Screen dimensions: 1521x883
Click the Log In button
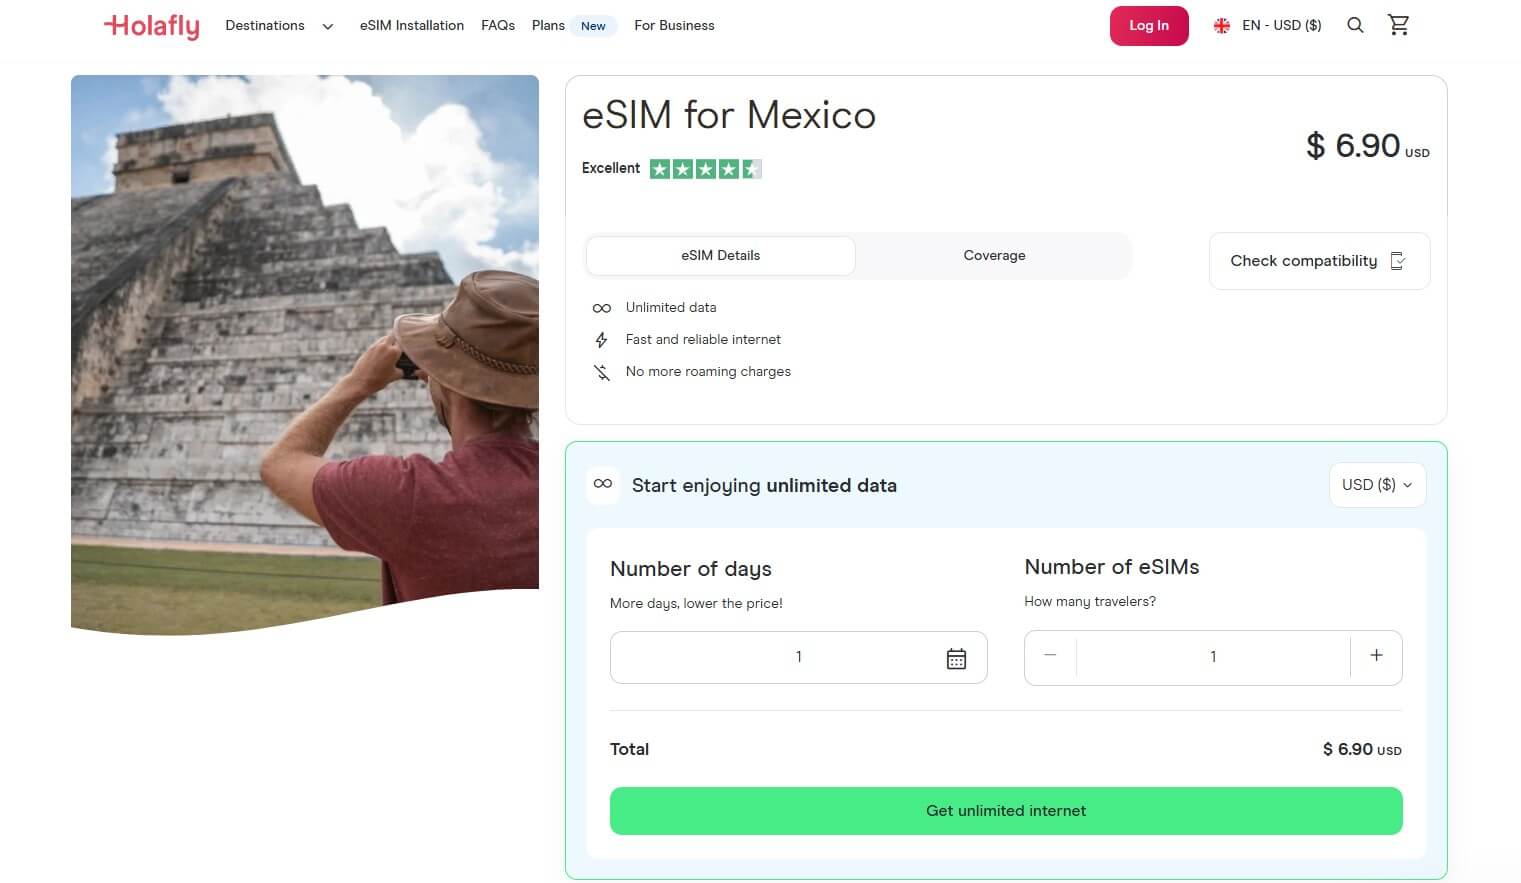[x=1148, y=25]
